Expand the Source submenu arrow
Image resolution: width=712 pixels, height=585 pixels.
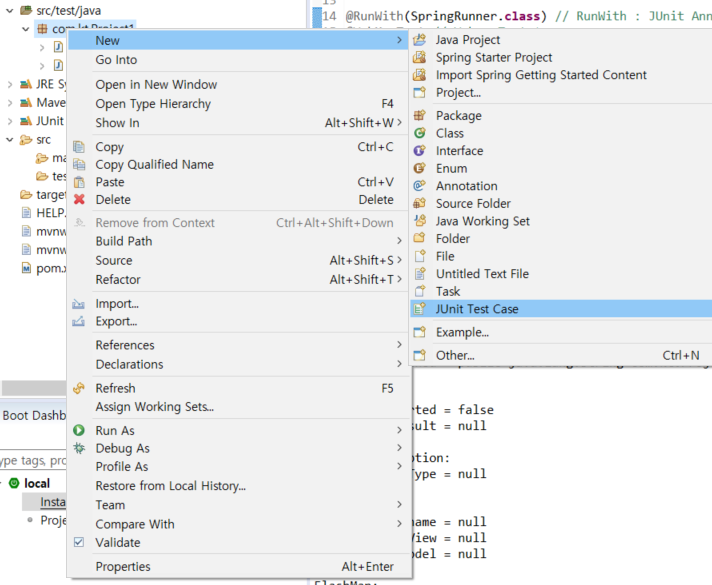coord(399,260)
